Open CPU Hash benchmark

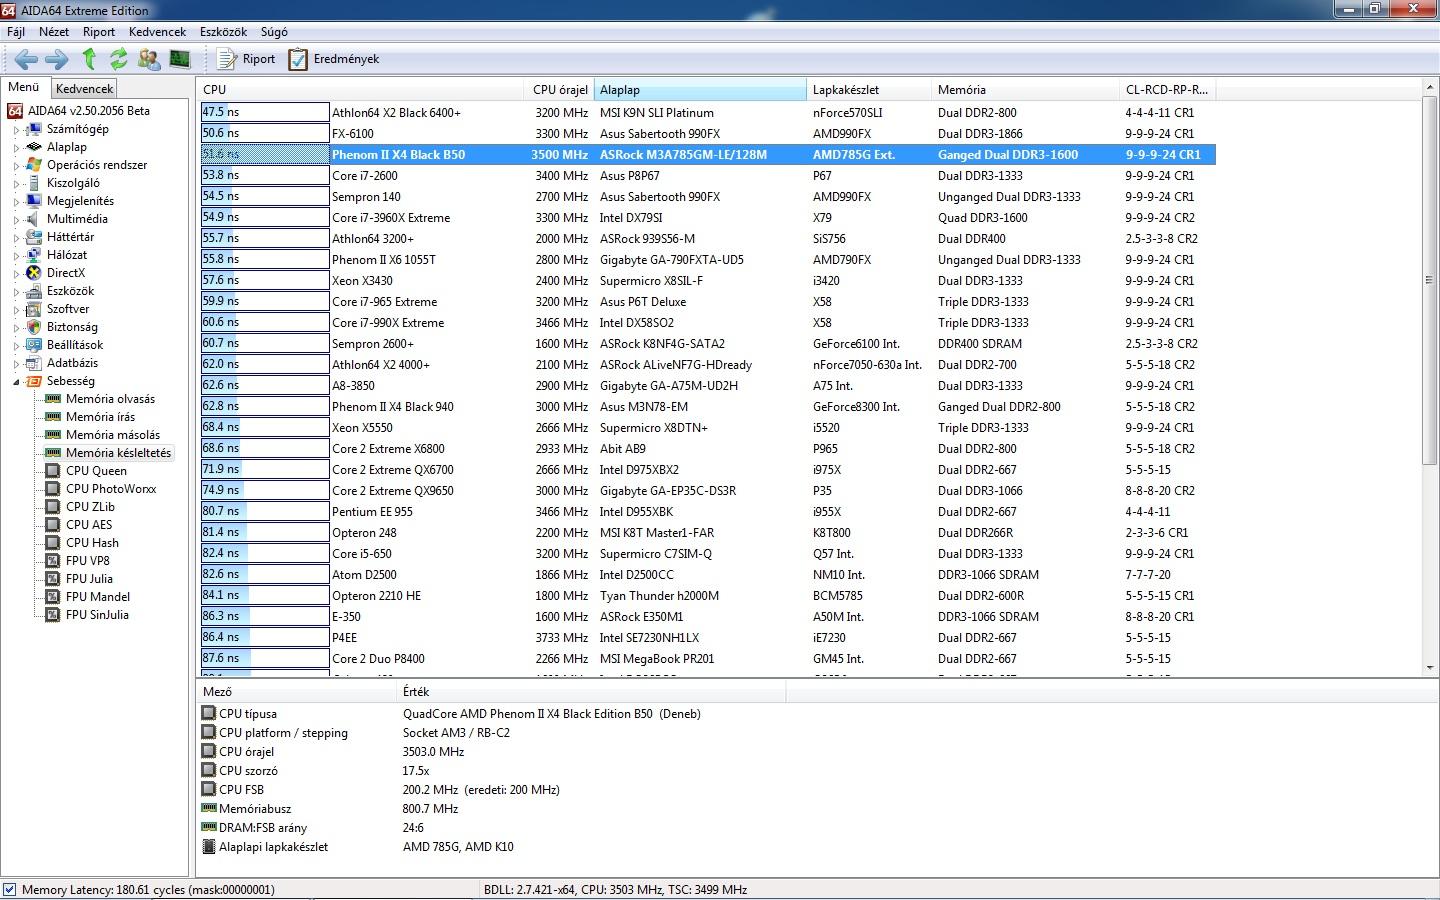tap(92, 543)
